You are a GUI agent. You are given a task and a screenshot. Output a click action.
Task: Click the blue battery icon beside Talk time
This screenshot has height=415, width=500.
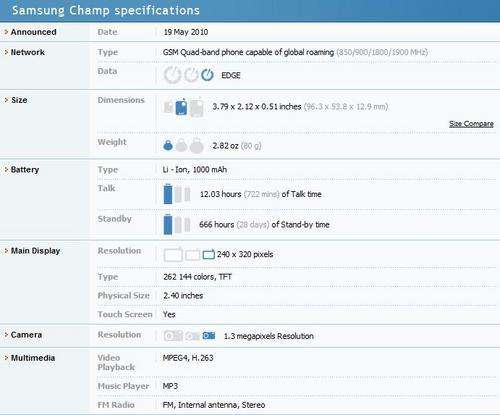[168, 194]
